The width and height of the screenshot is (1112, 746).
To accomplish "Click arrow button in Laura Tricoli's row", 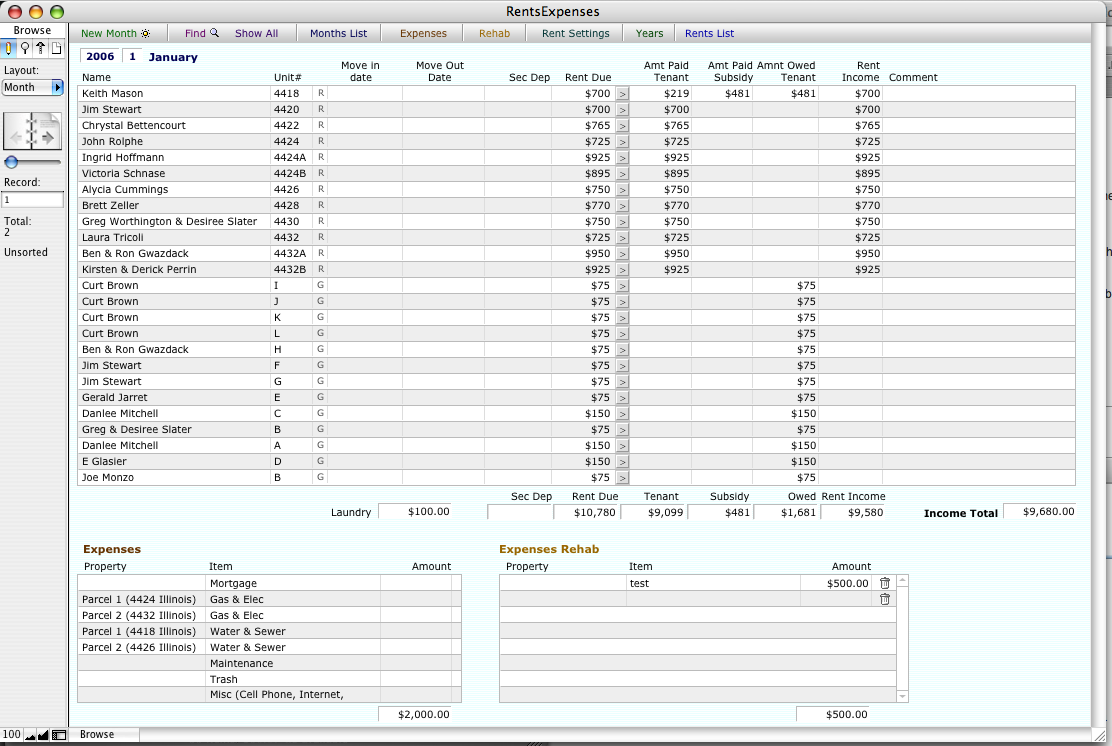I will (622, 238).
